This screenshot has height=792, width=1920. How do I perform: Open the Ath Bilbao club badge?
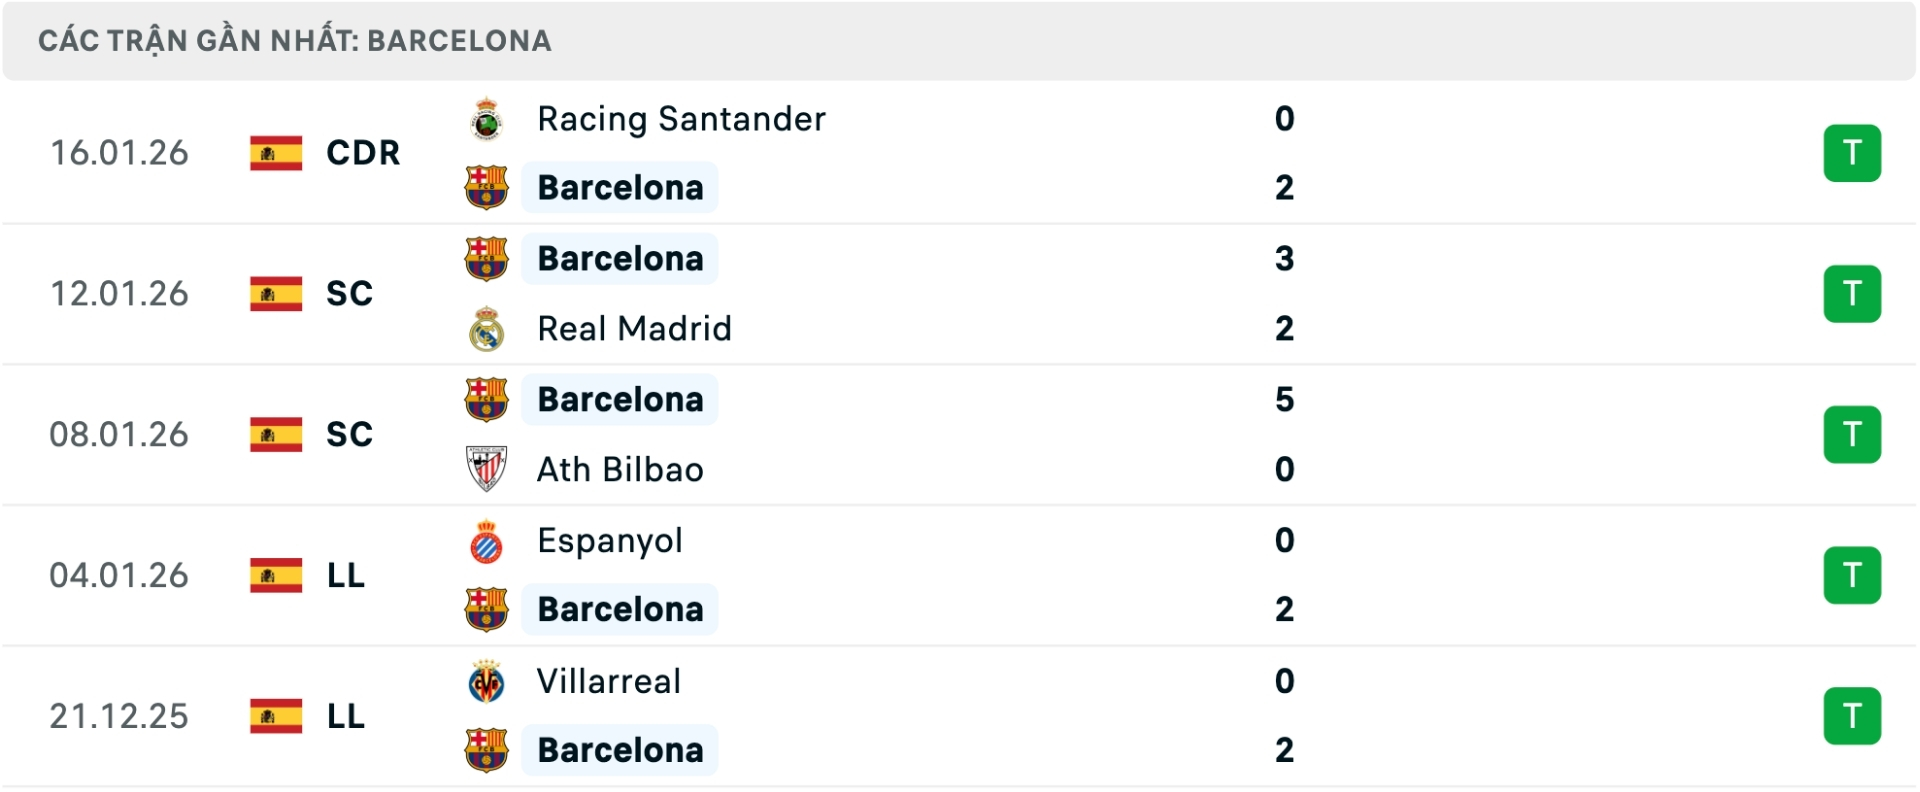(x=487, y=469)
